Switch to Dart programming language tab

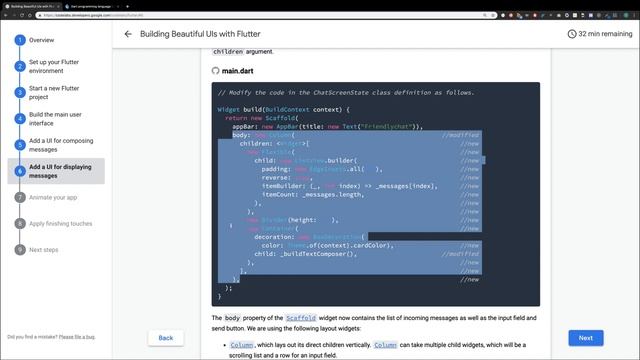coord(91,6)
